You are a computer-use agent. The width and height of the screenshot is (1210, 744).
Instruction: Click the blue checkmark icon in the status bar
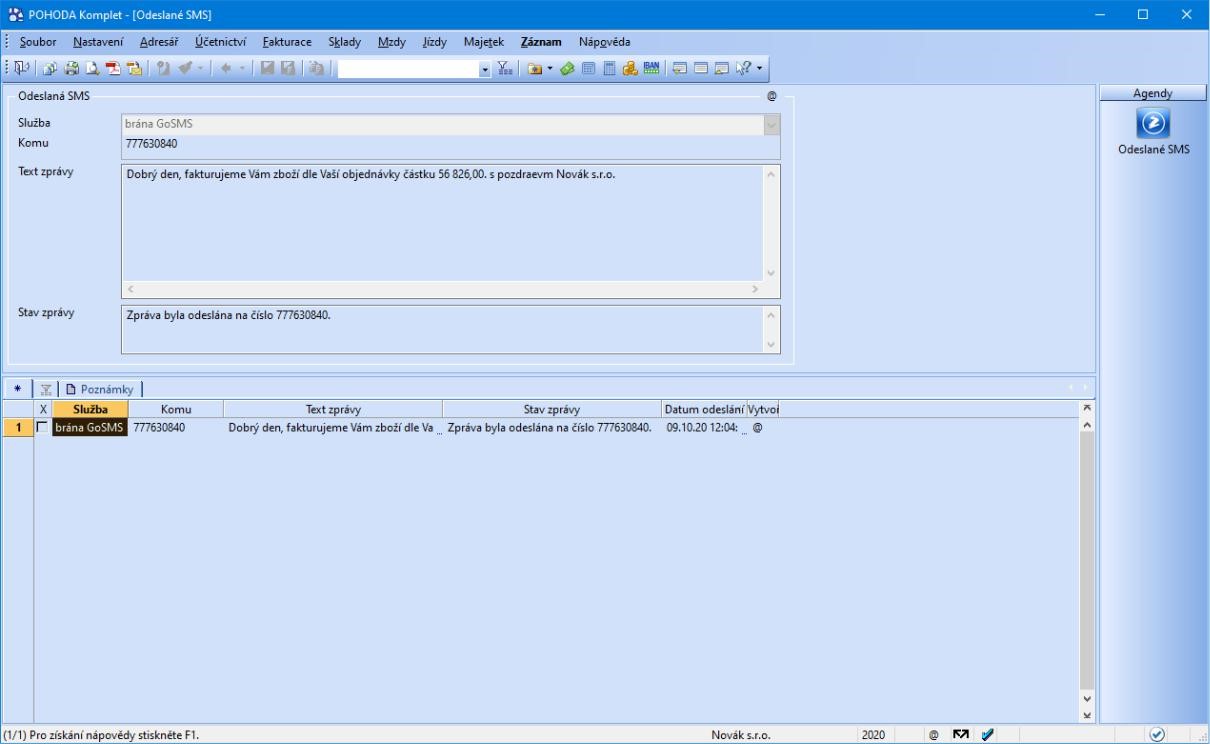click(987, 735)
